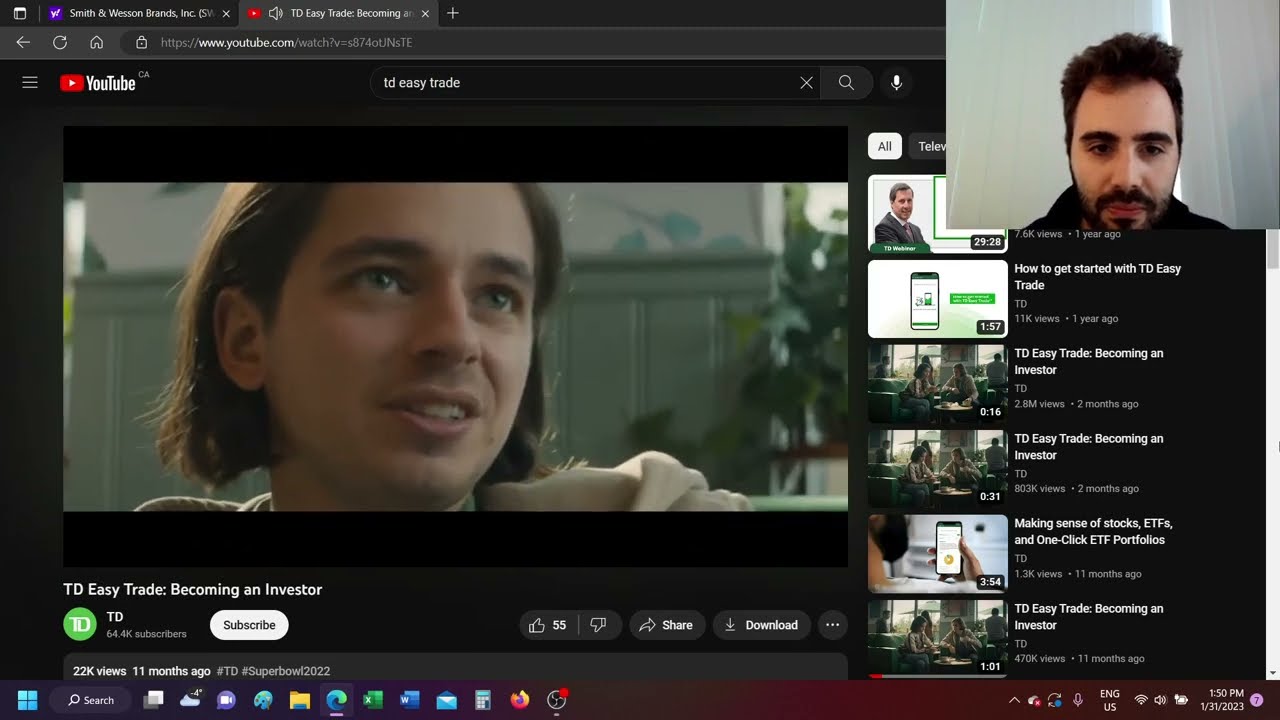
Task: Open Calculator from the taskbar
Action: 483,700
